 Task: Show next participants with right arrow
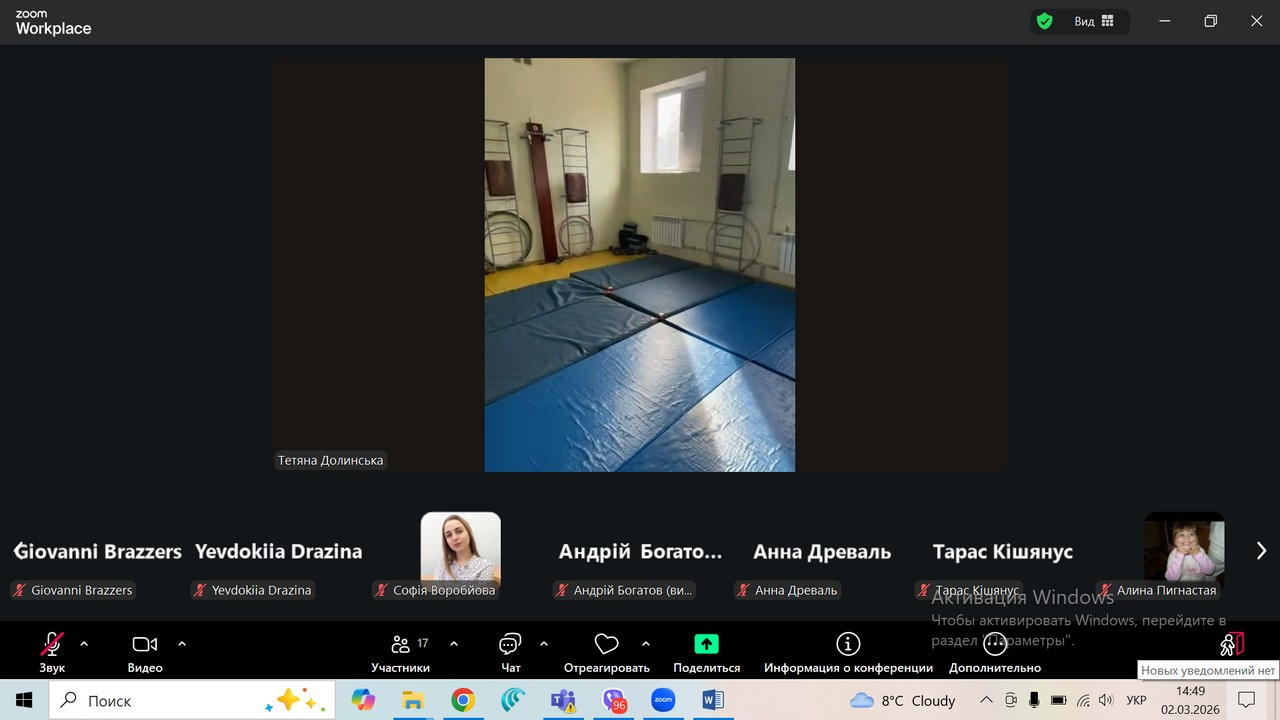coord(1261,551)
